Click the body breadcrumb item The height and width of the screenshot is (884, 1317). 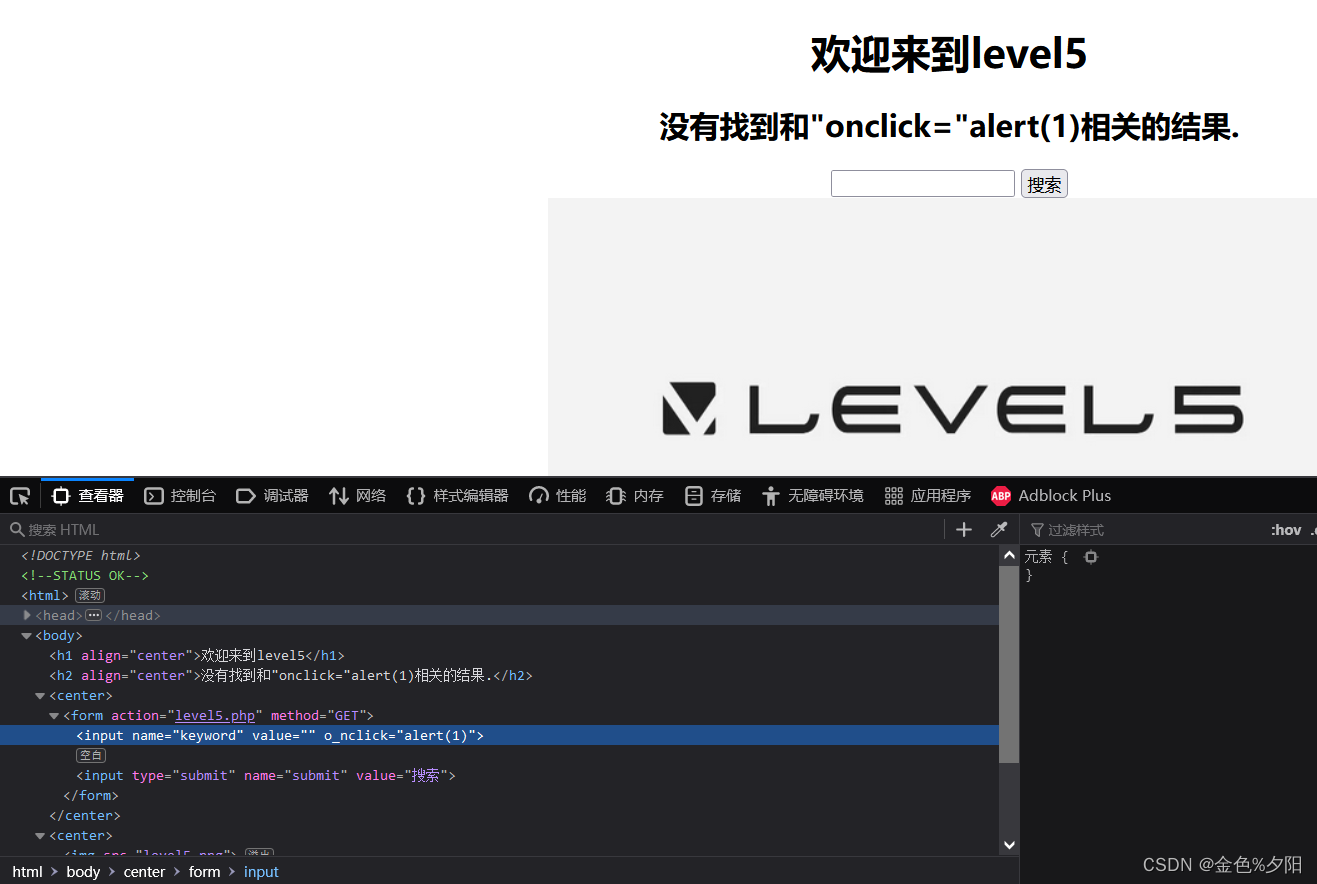(x=83, y=872)
